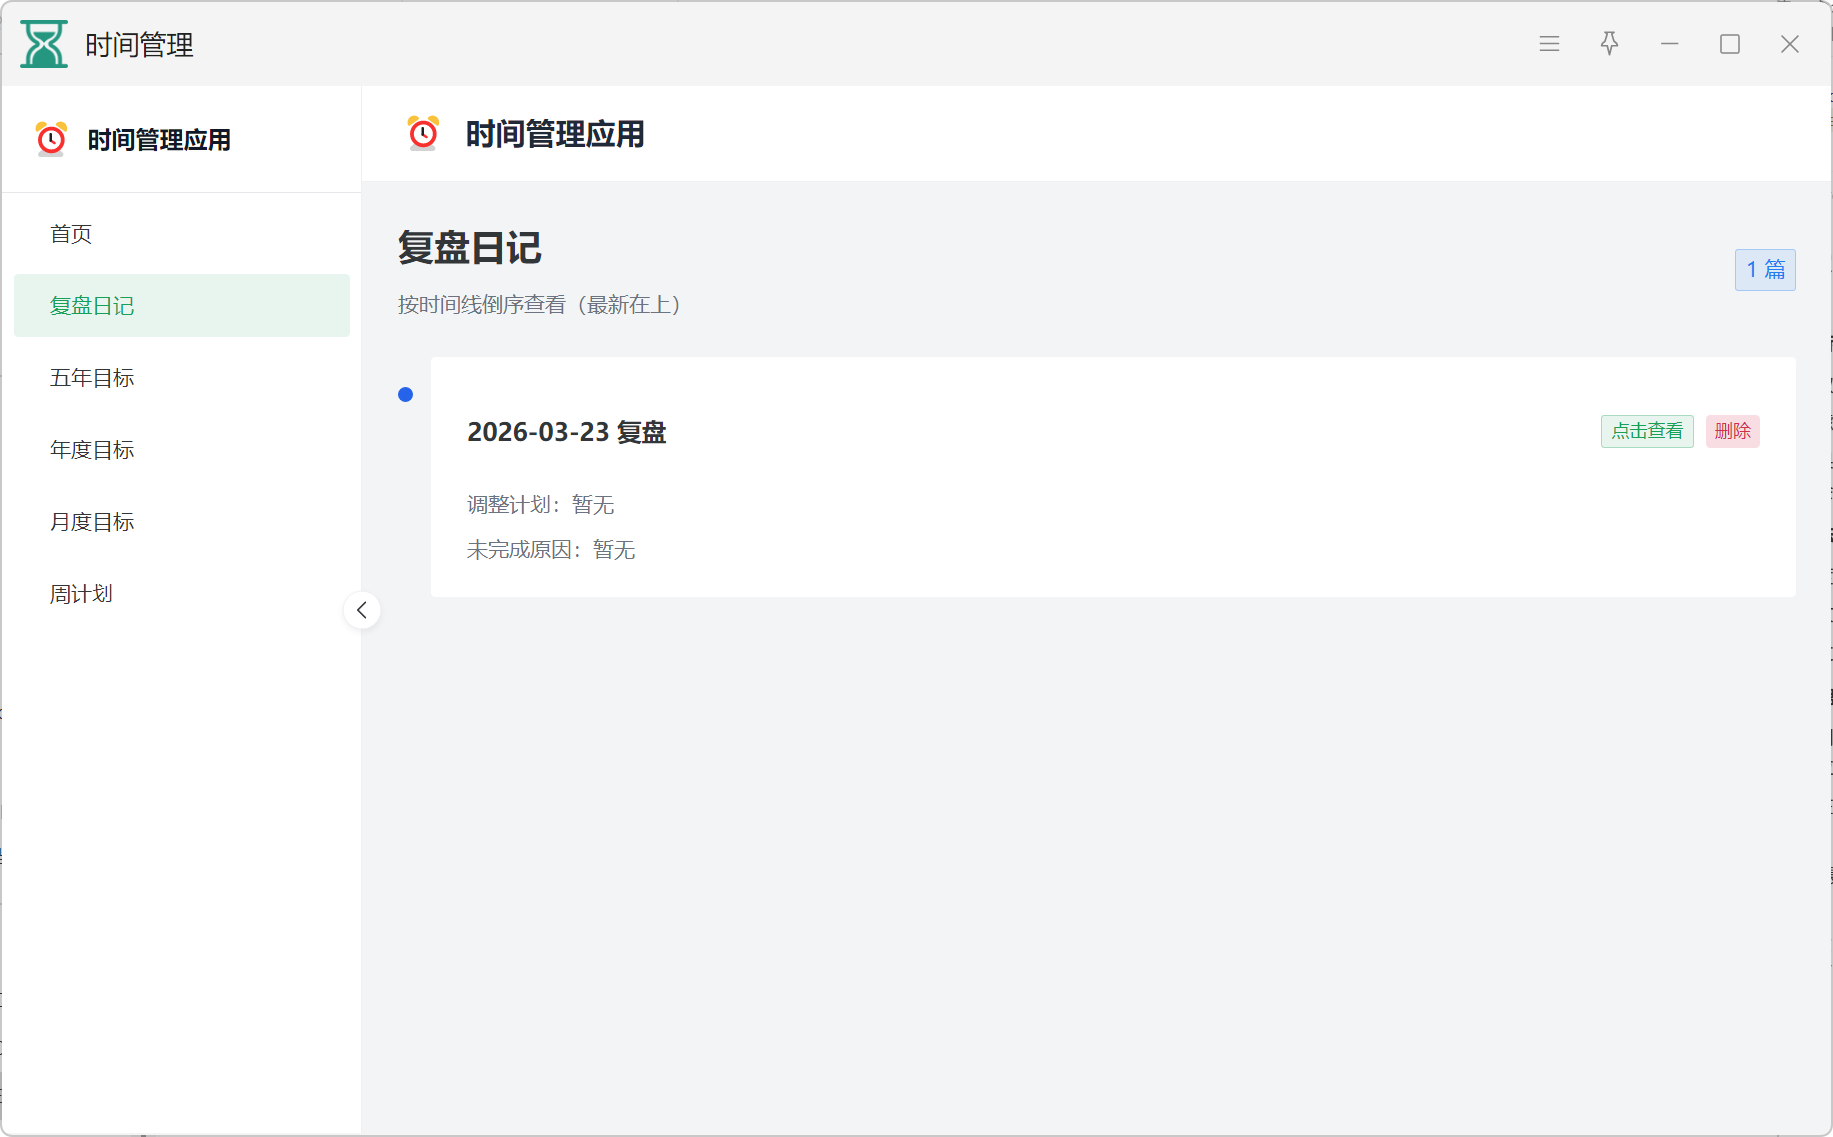The width and height of the screenshot is (1833, 1137).
Task: Navigate to 周计划 in the sidebar
Action: pyautogui.click(x=182, y=594)
